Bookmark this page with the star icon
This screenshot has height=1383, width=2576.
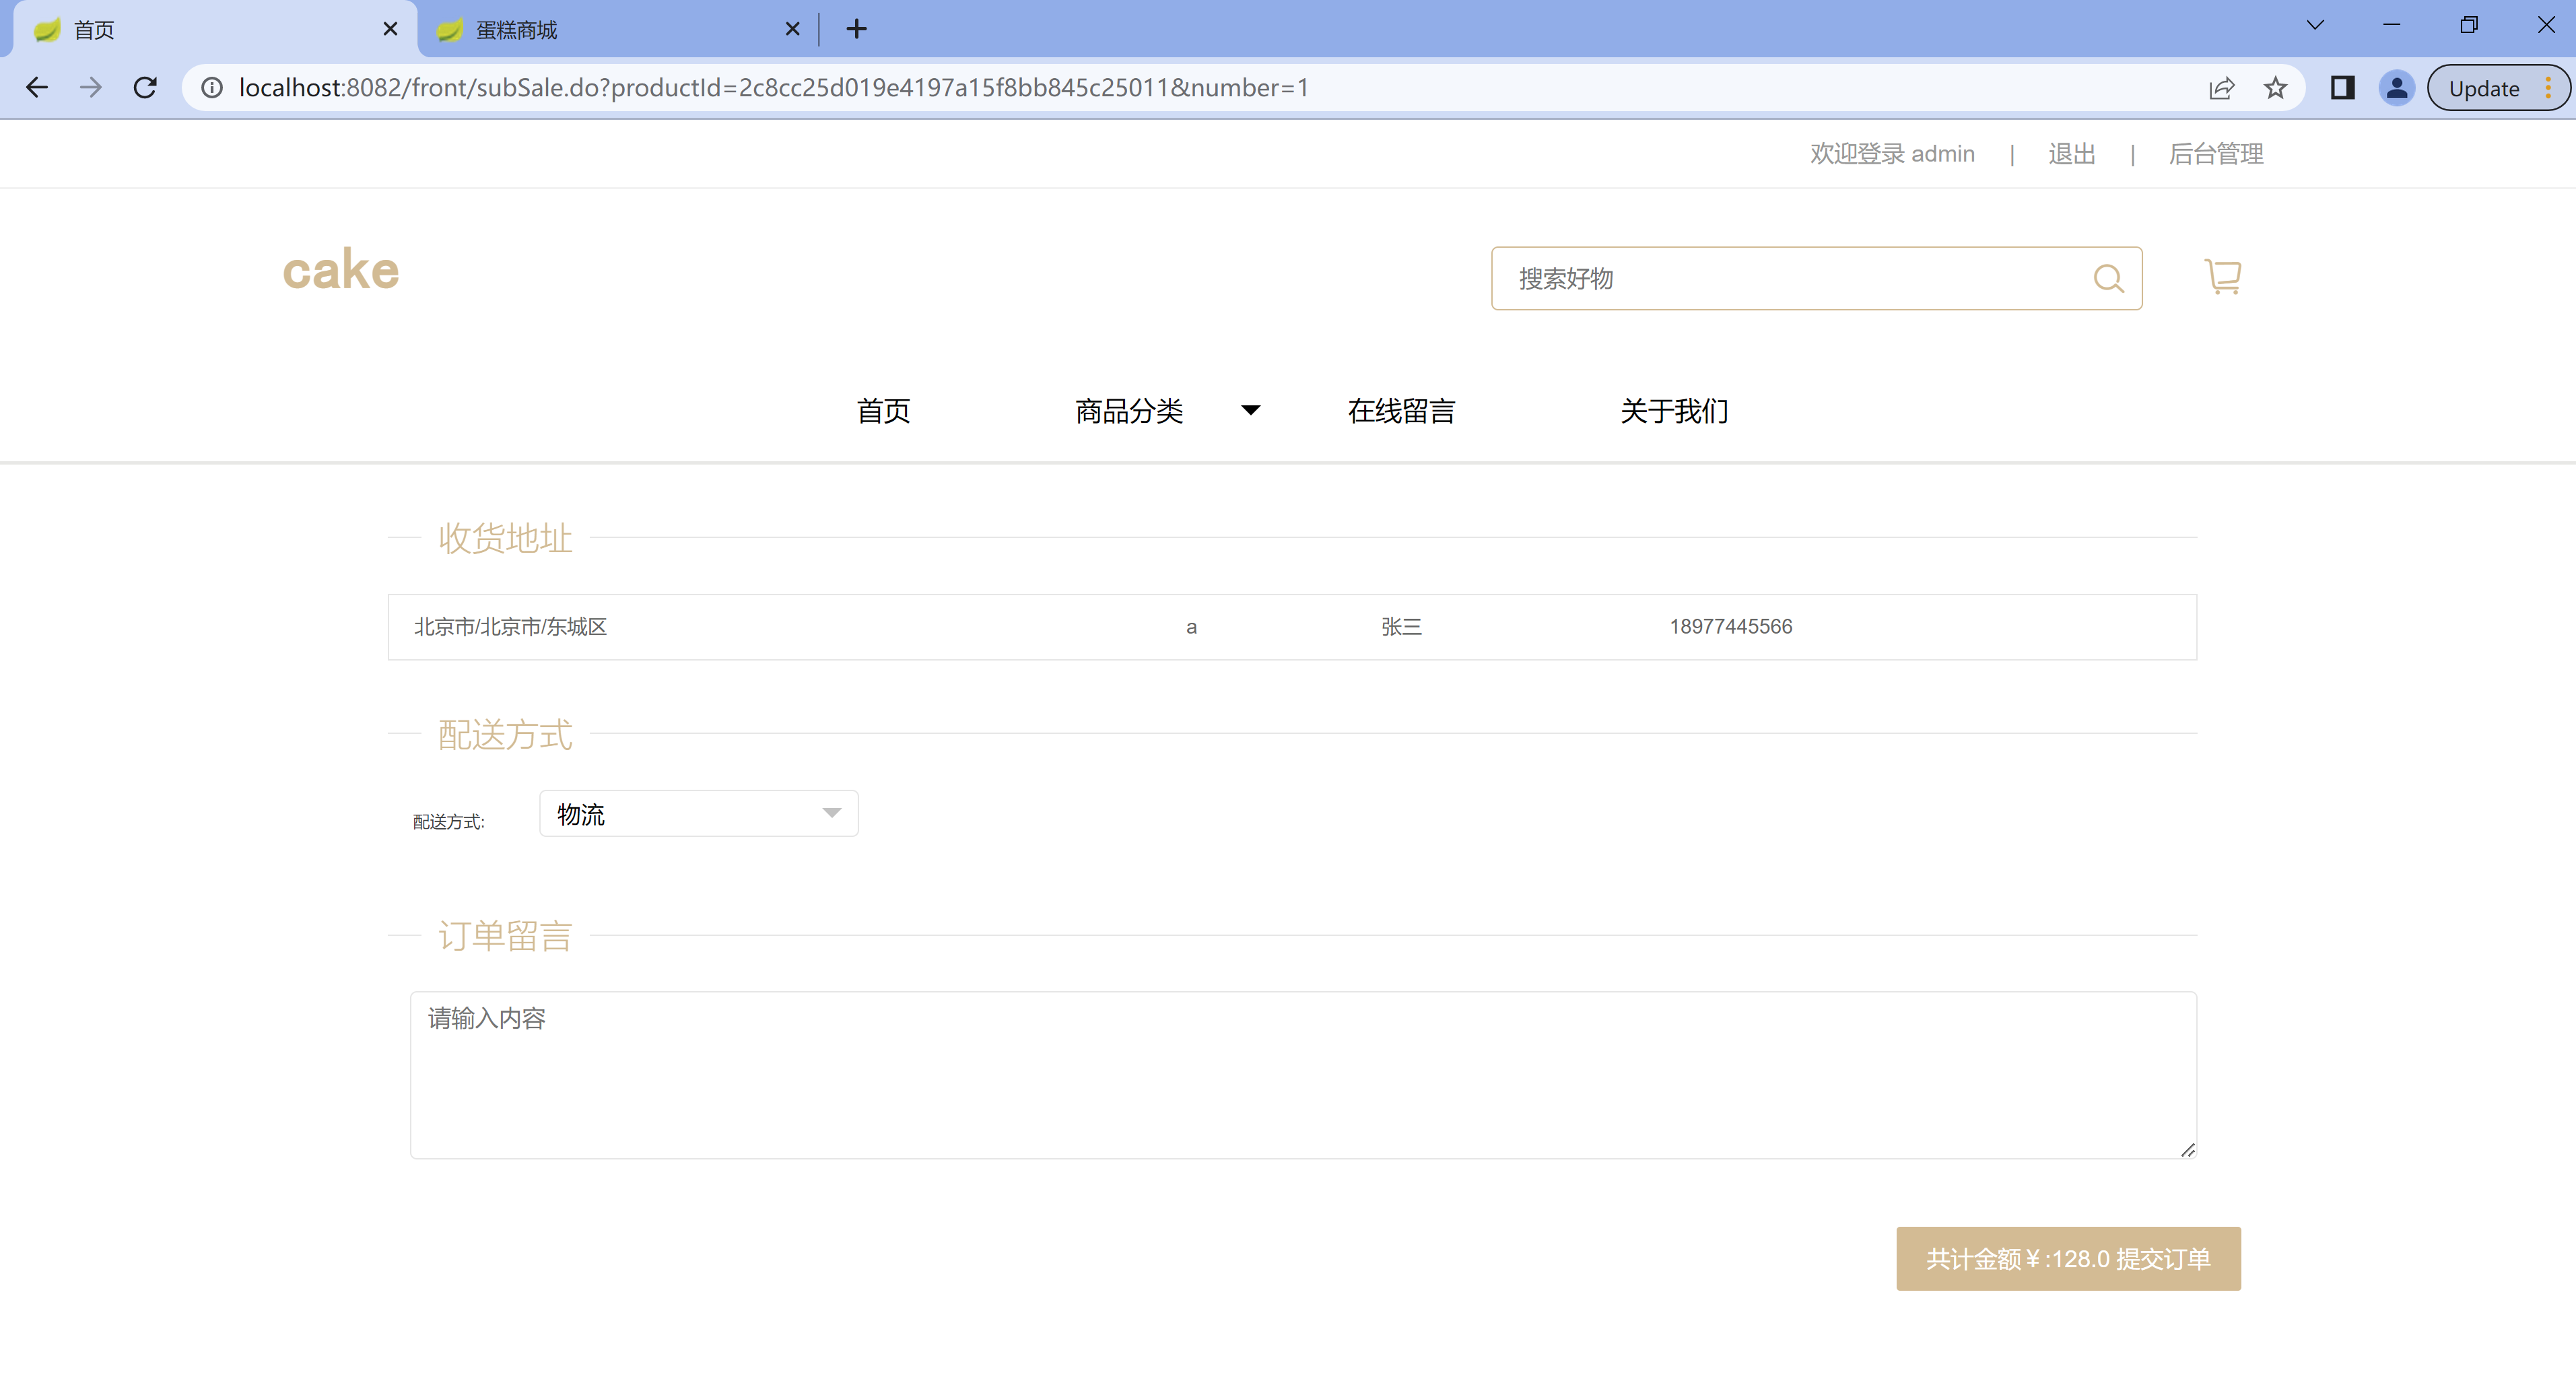[2275, 88]
